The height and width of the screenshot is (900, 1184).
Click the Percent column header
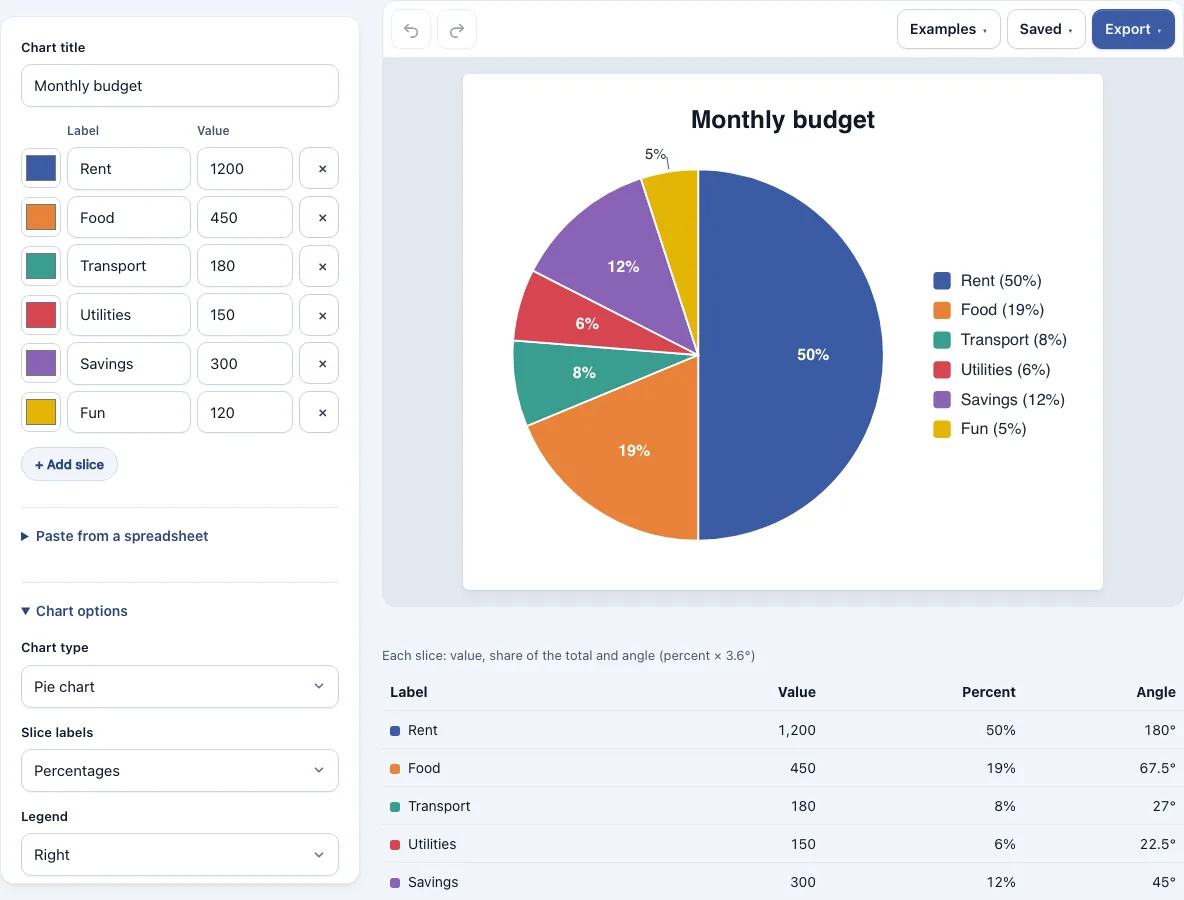tap(988, 692)
